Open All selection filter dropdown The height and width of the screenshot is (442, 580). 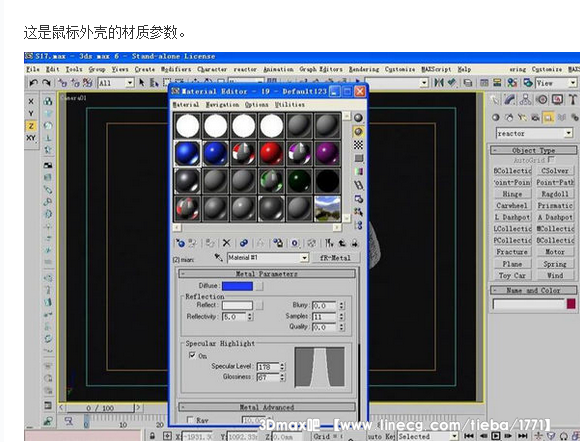pyautogui.click(x=129, y=83)
